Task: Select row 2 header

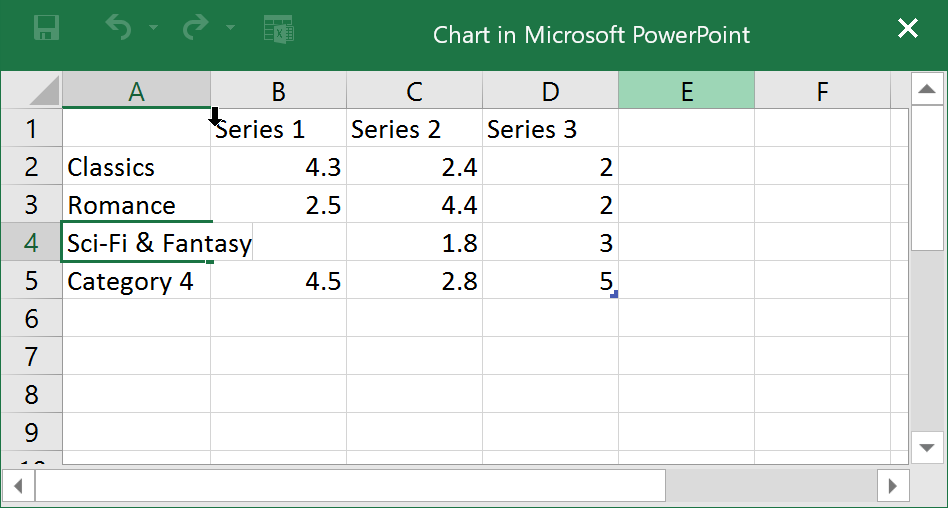Action: point(31,166)
